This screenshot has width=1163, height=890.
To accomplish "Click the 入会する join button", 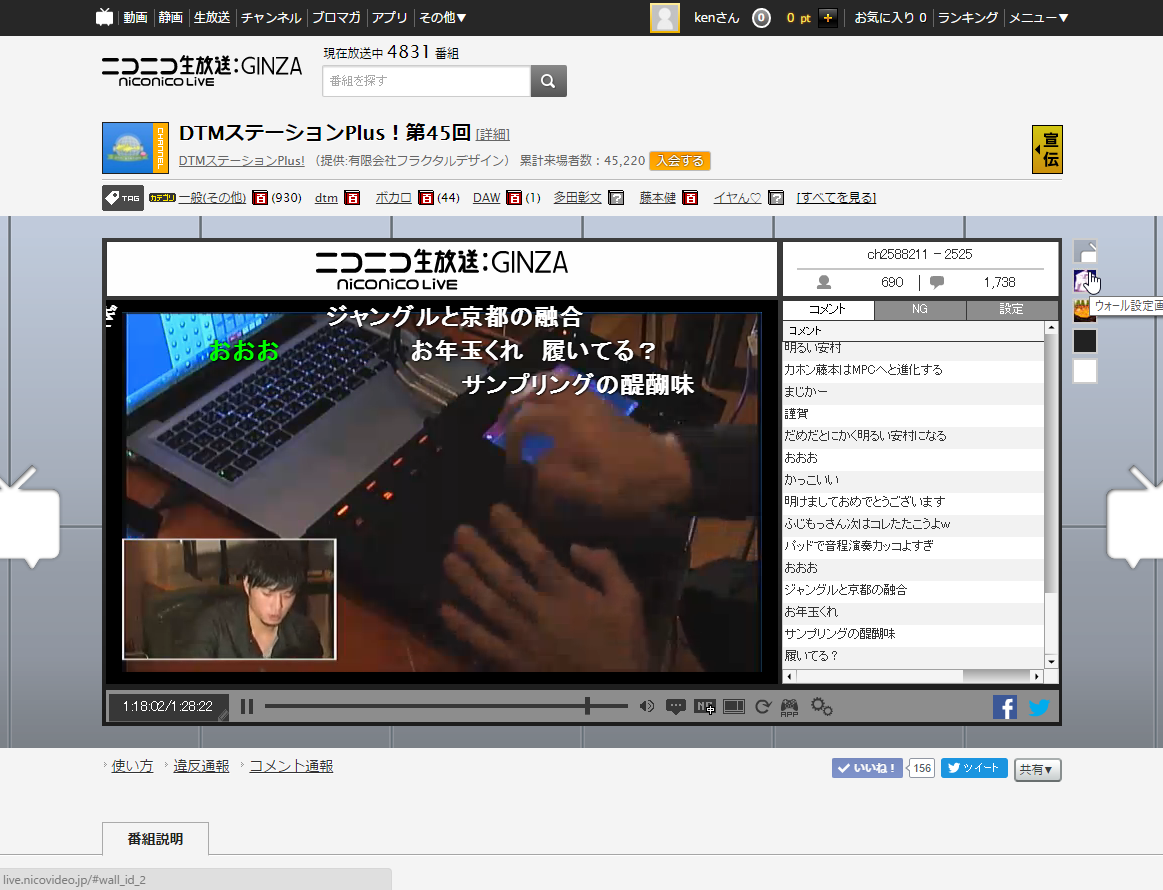I will 679,161.
